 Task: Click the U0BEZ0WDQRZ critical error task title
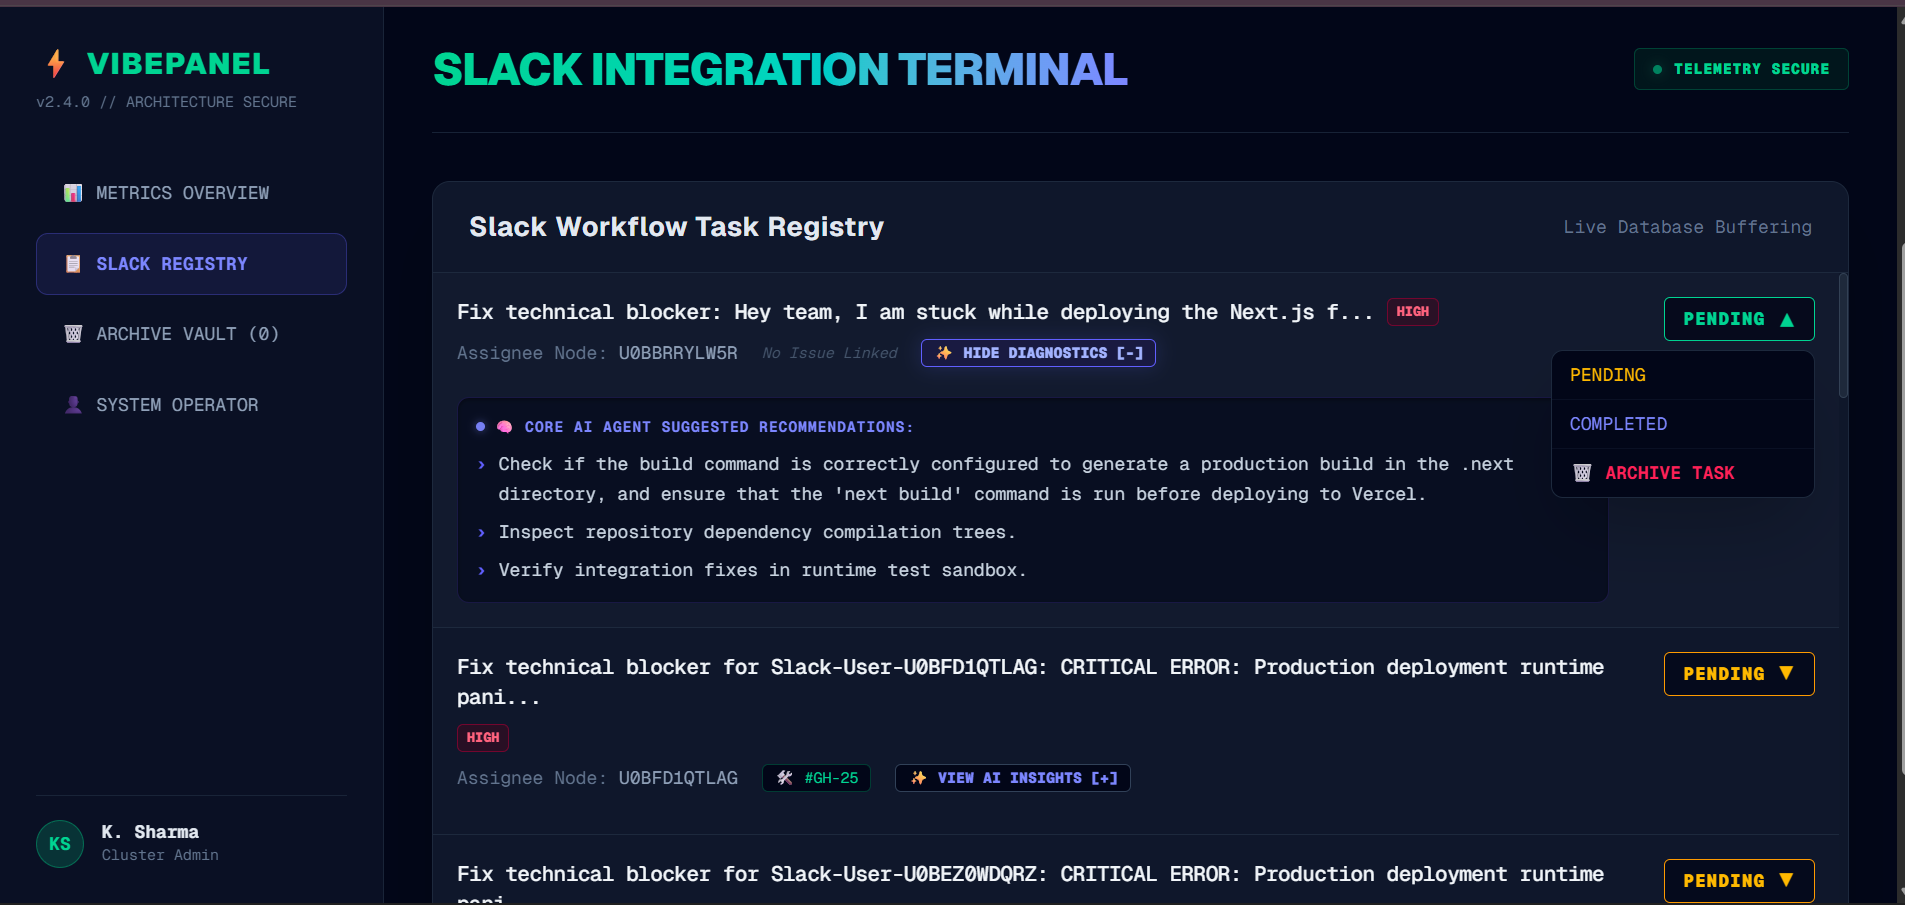coord(1030,883)
